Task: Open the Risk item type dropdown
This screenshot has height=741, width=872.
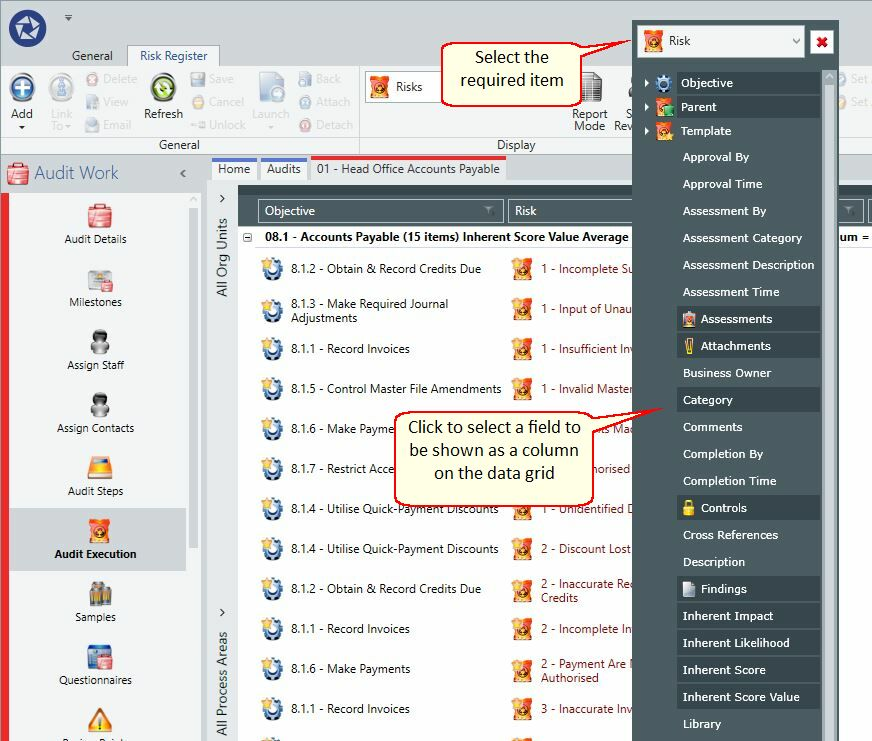Action: click(x=720, y=41)
